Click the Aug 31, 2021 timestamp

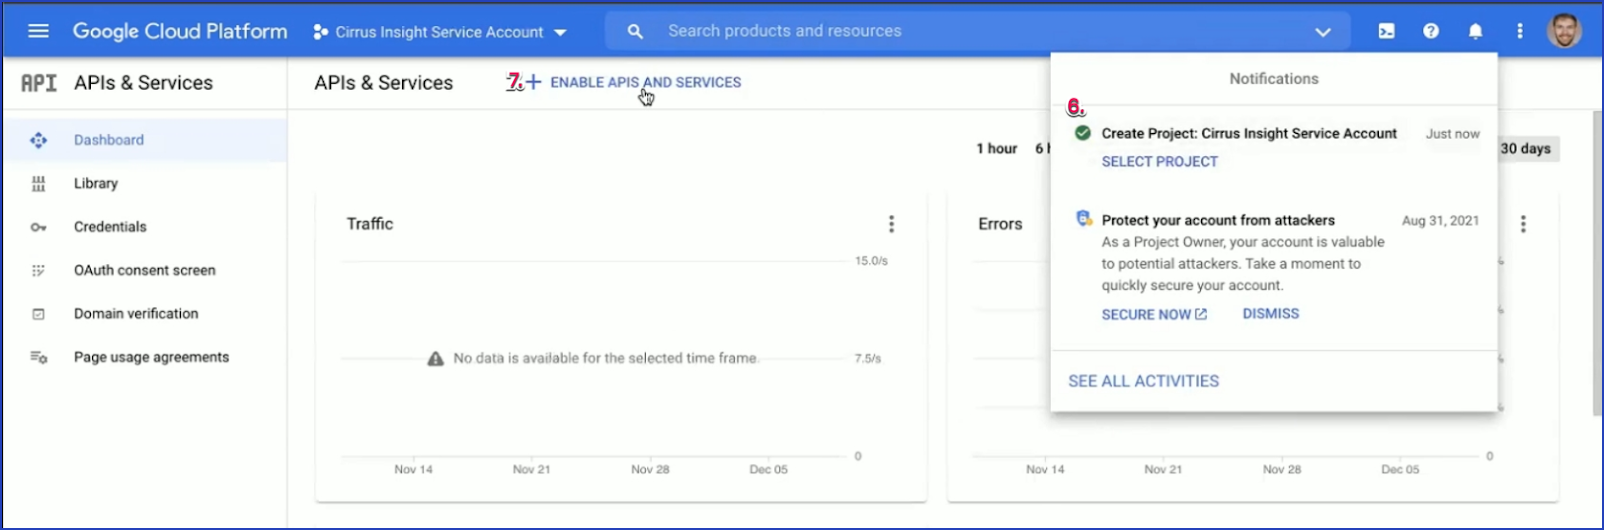coord(1440,220)
